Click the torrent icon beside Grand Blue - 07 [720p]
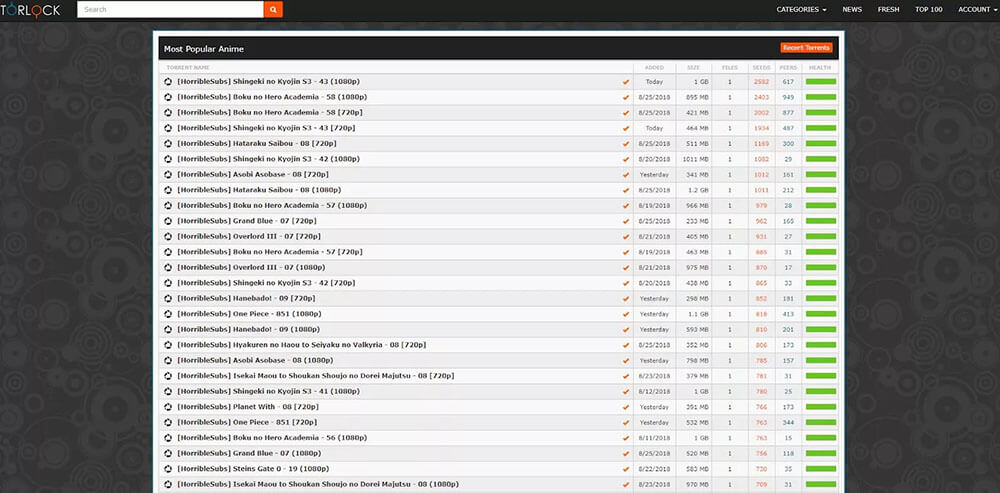 point(168,221)
